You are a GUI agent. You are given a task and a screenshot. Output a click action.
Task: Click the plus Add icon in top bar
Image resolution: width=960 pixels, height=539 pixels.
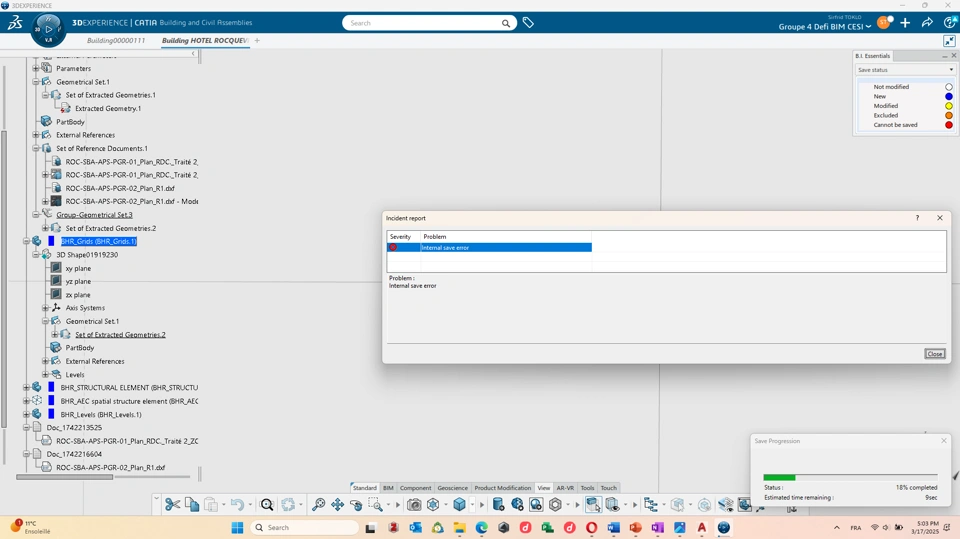(x=905, y=23)
